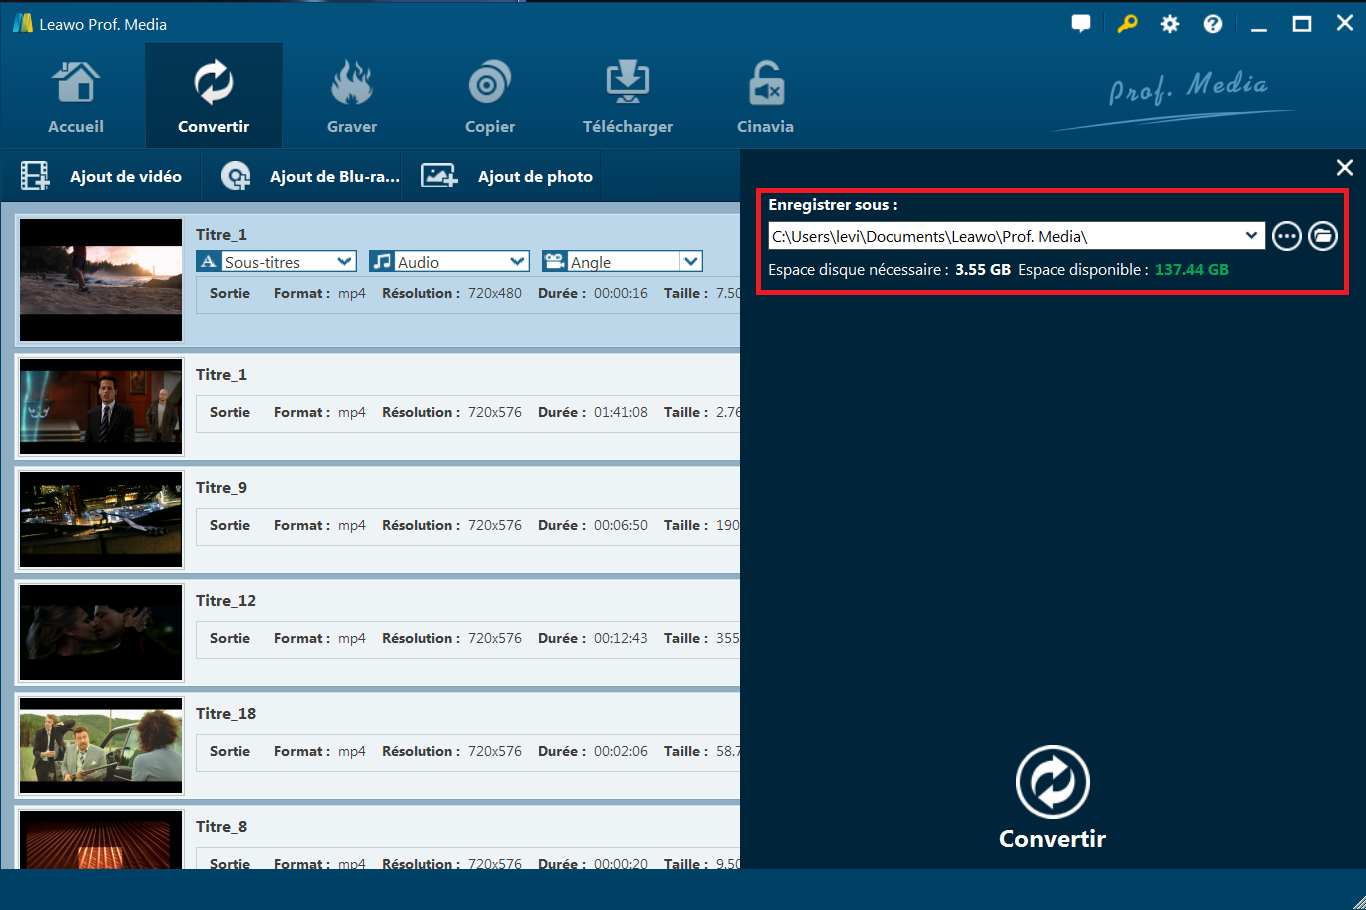Go to the Accueil home tab
Viewport: 1366px width, 910px height.
click(x=76, y=96)
